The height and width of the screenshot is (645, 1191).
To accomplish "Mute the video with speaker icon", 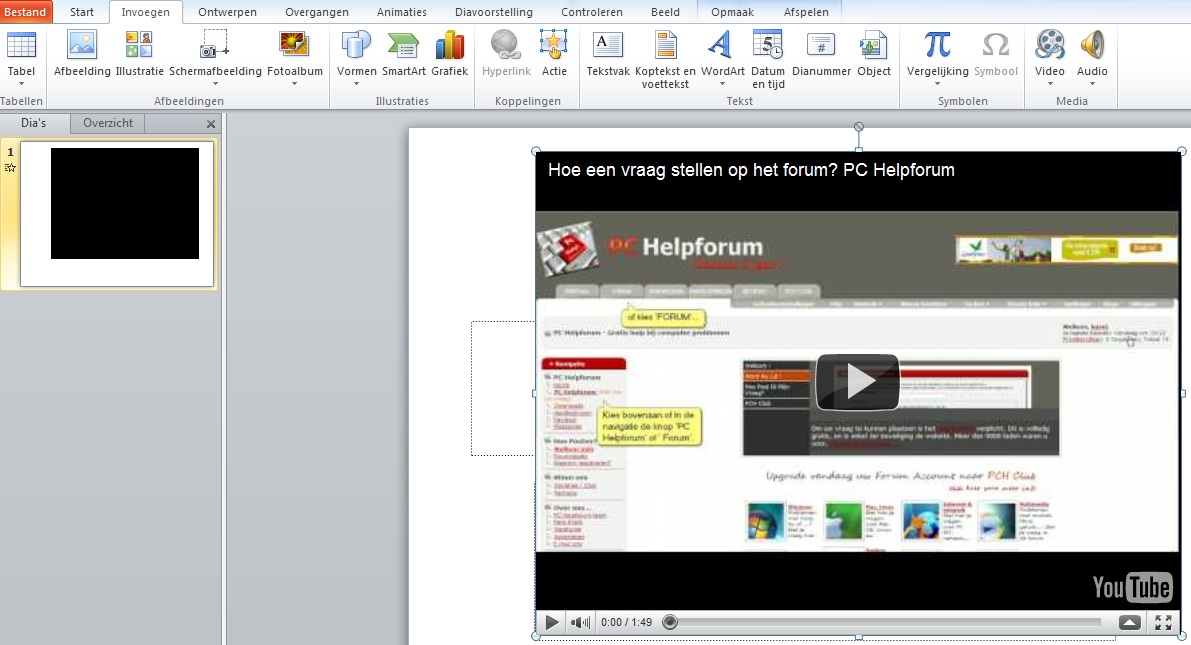I will point(580,622).
